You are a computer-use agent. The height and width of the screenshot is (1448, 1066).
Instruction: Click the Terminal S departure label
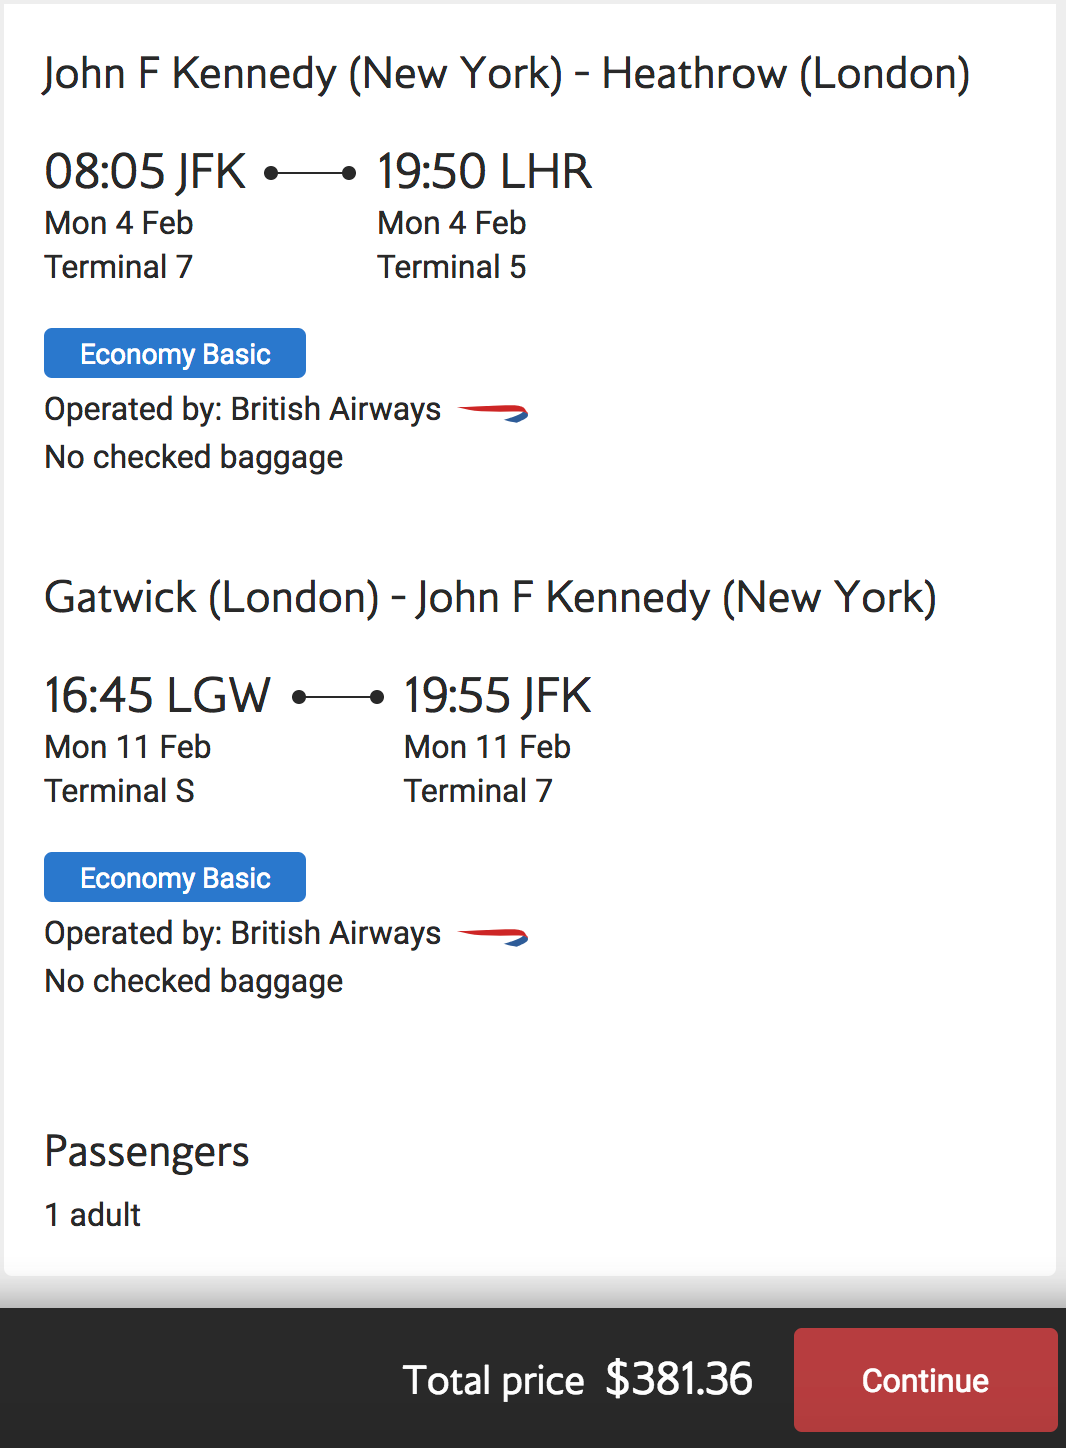119,791
